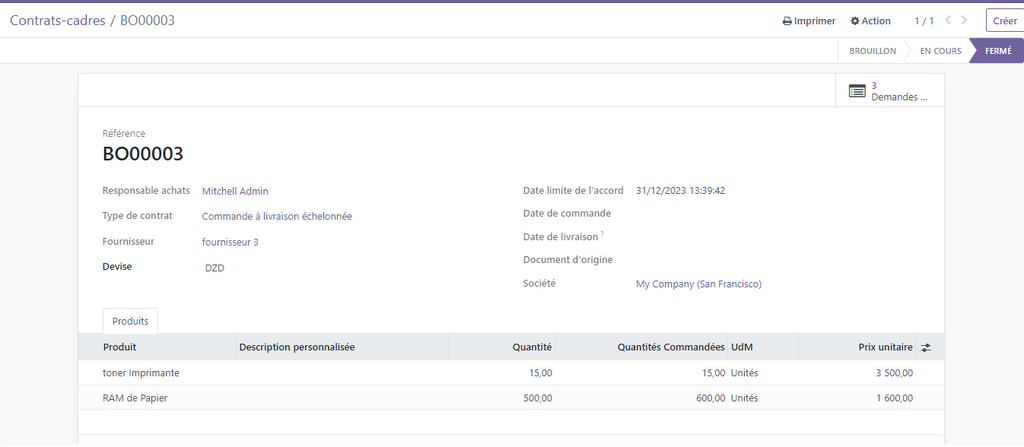This screenshot has height=447, width=1024.
Task: Click the Créer button
Action: tap(1004, 21)
